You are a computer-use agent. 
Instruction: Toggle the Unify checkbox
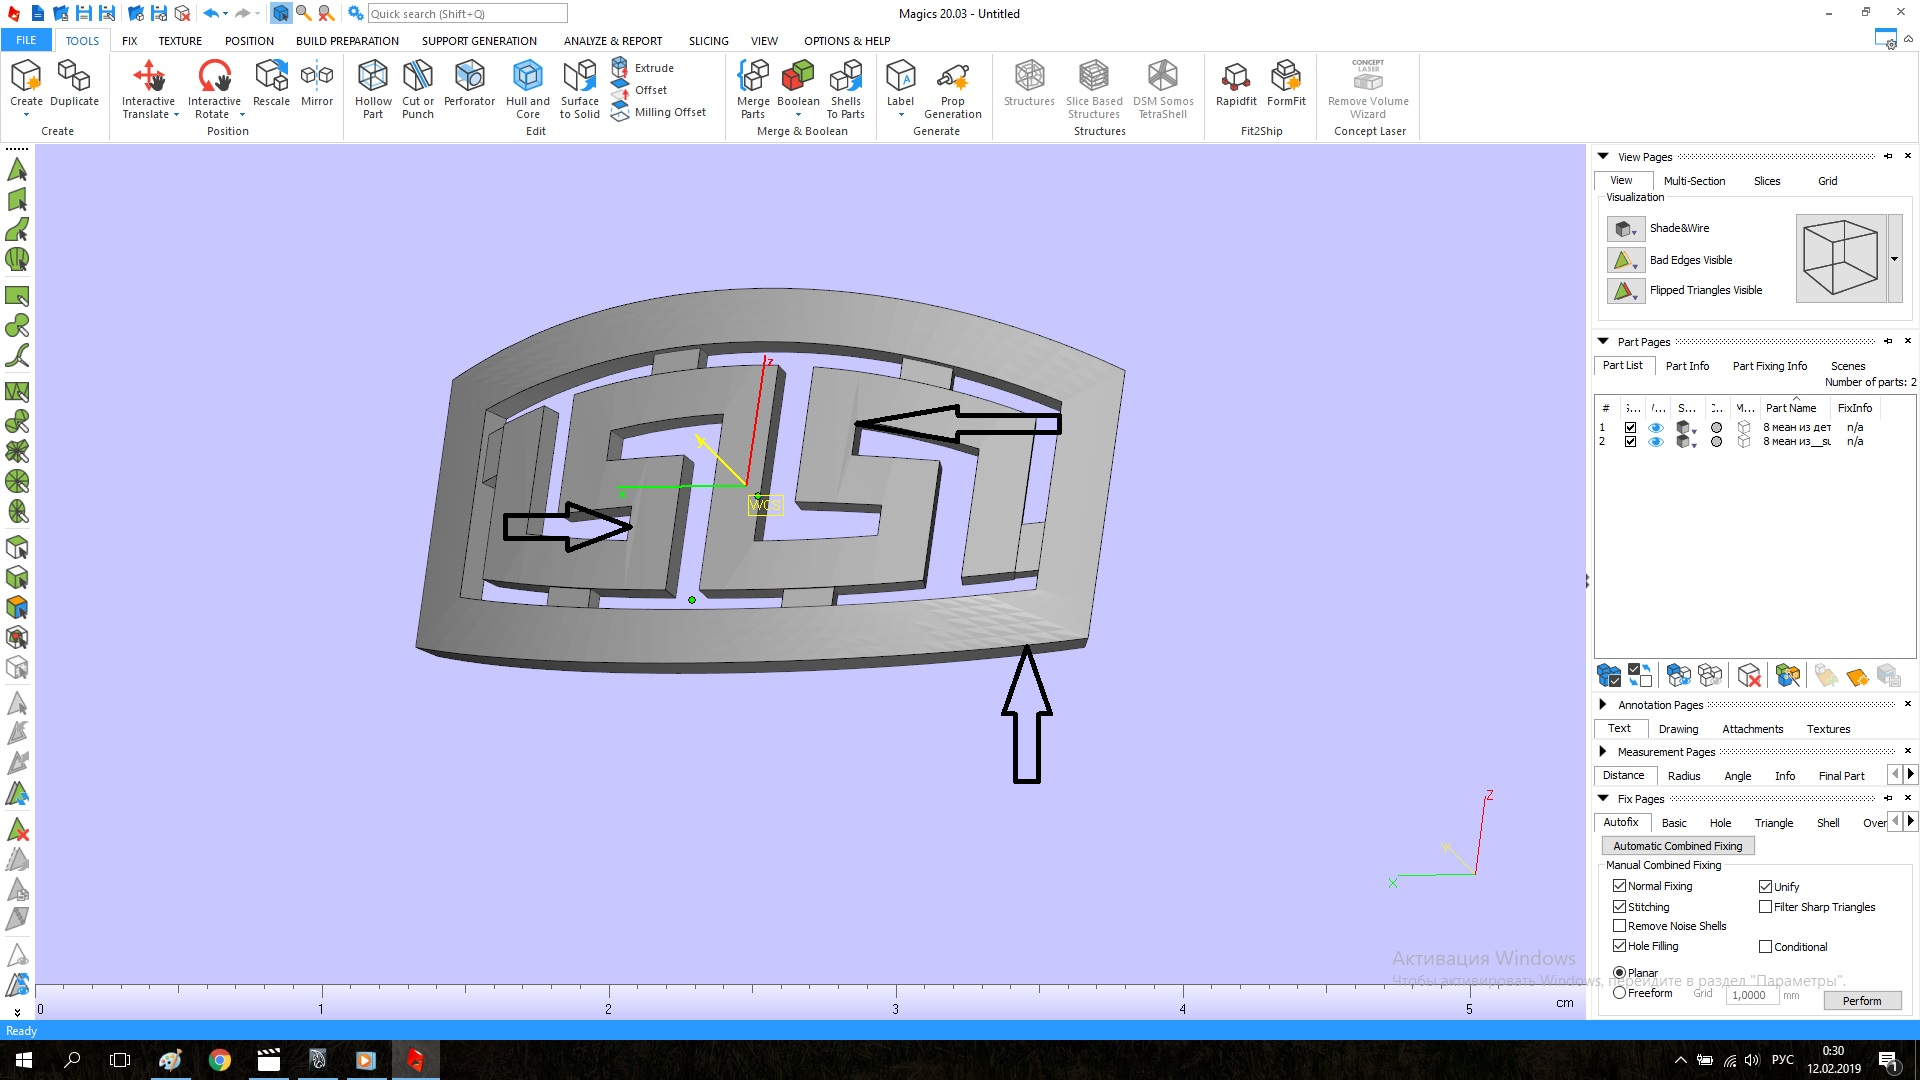(x=1765, y=887)
